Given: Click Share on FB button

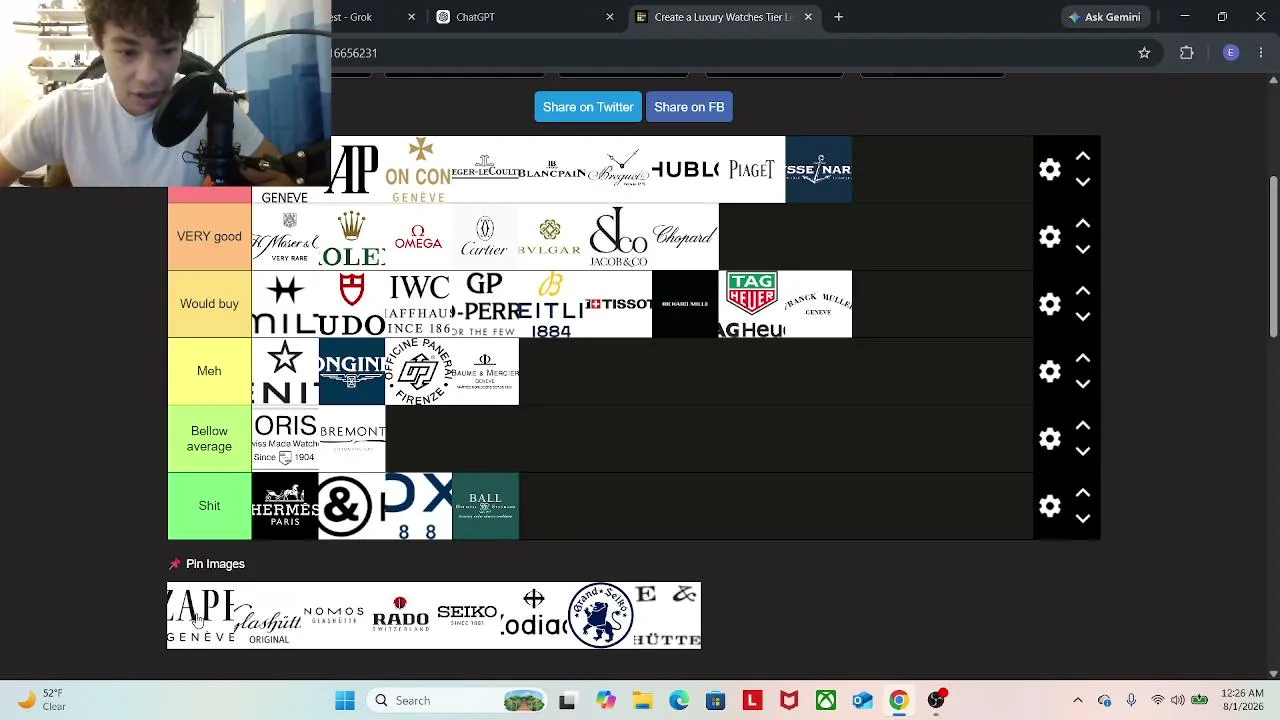Looking at the screenshot, I should coord(689,107).
